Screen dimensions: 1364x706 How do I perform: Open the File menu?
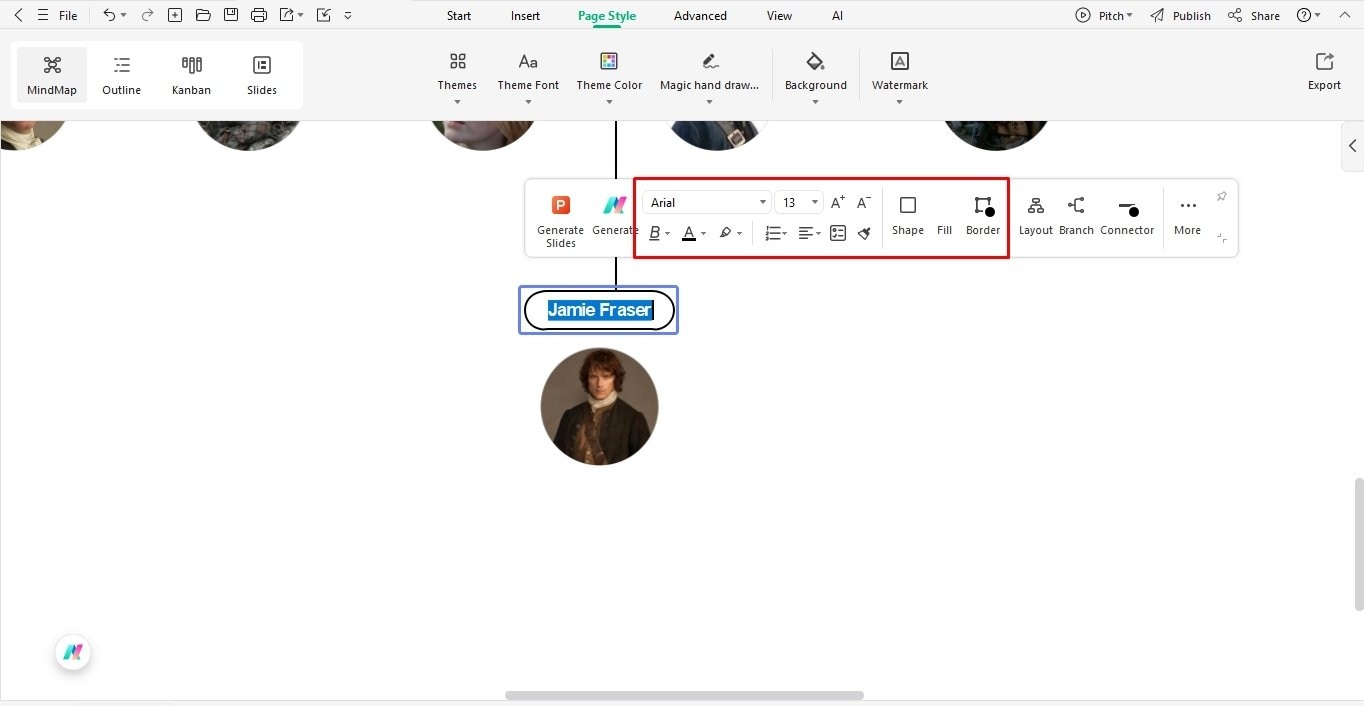[x=67, y=15]
